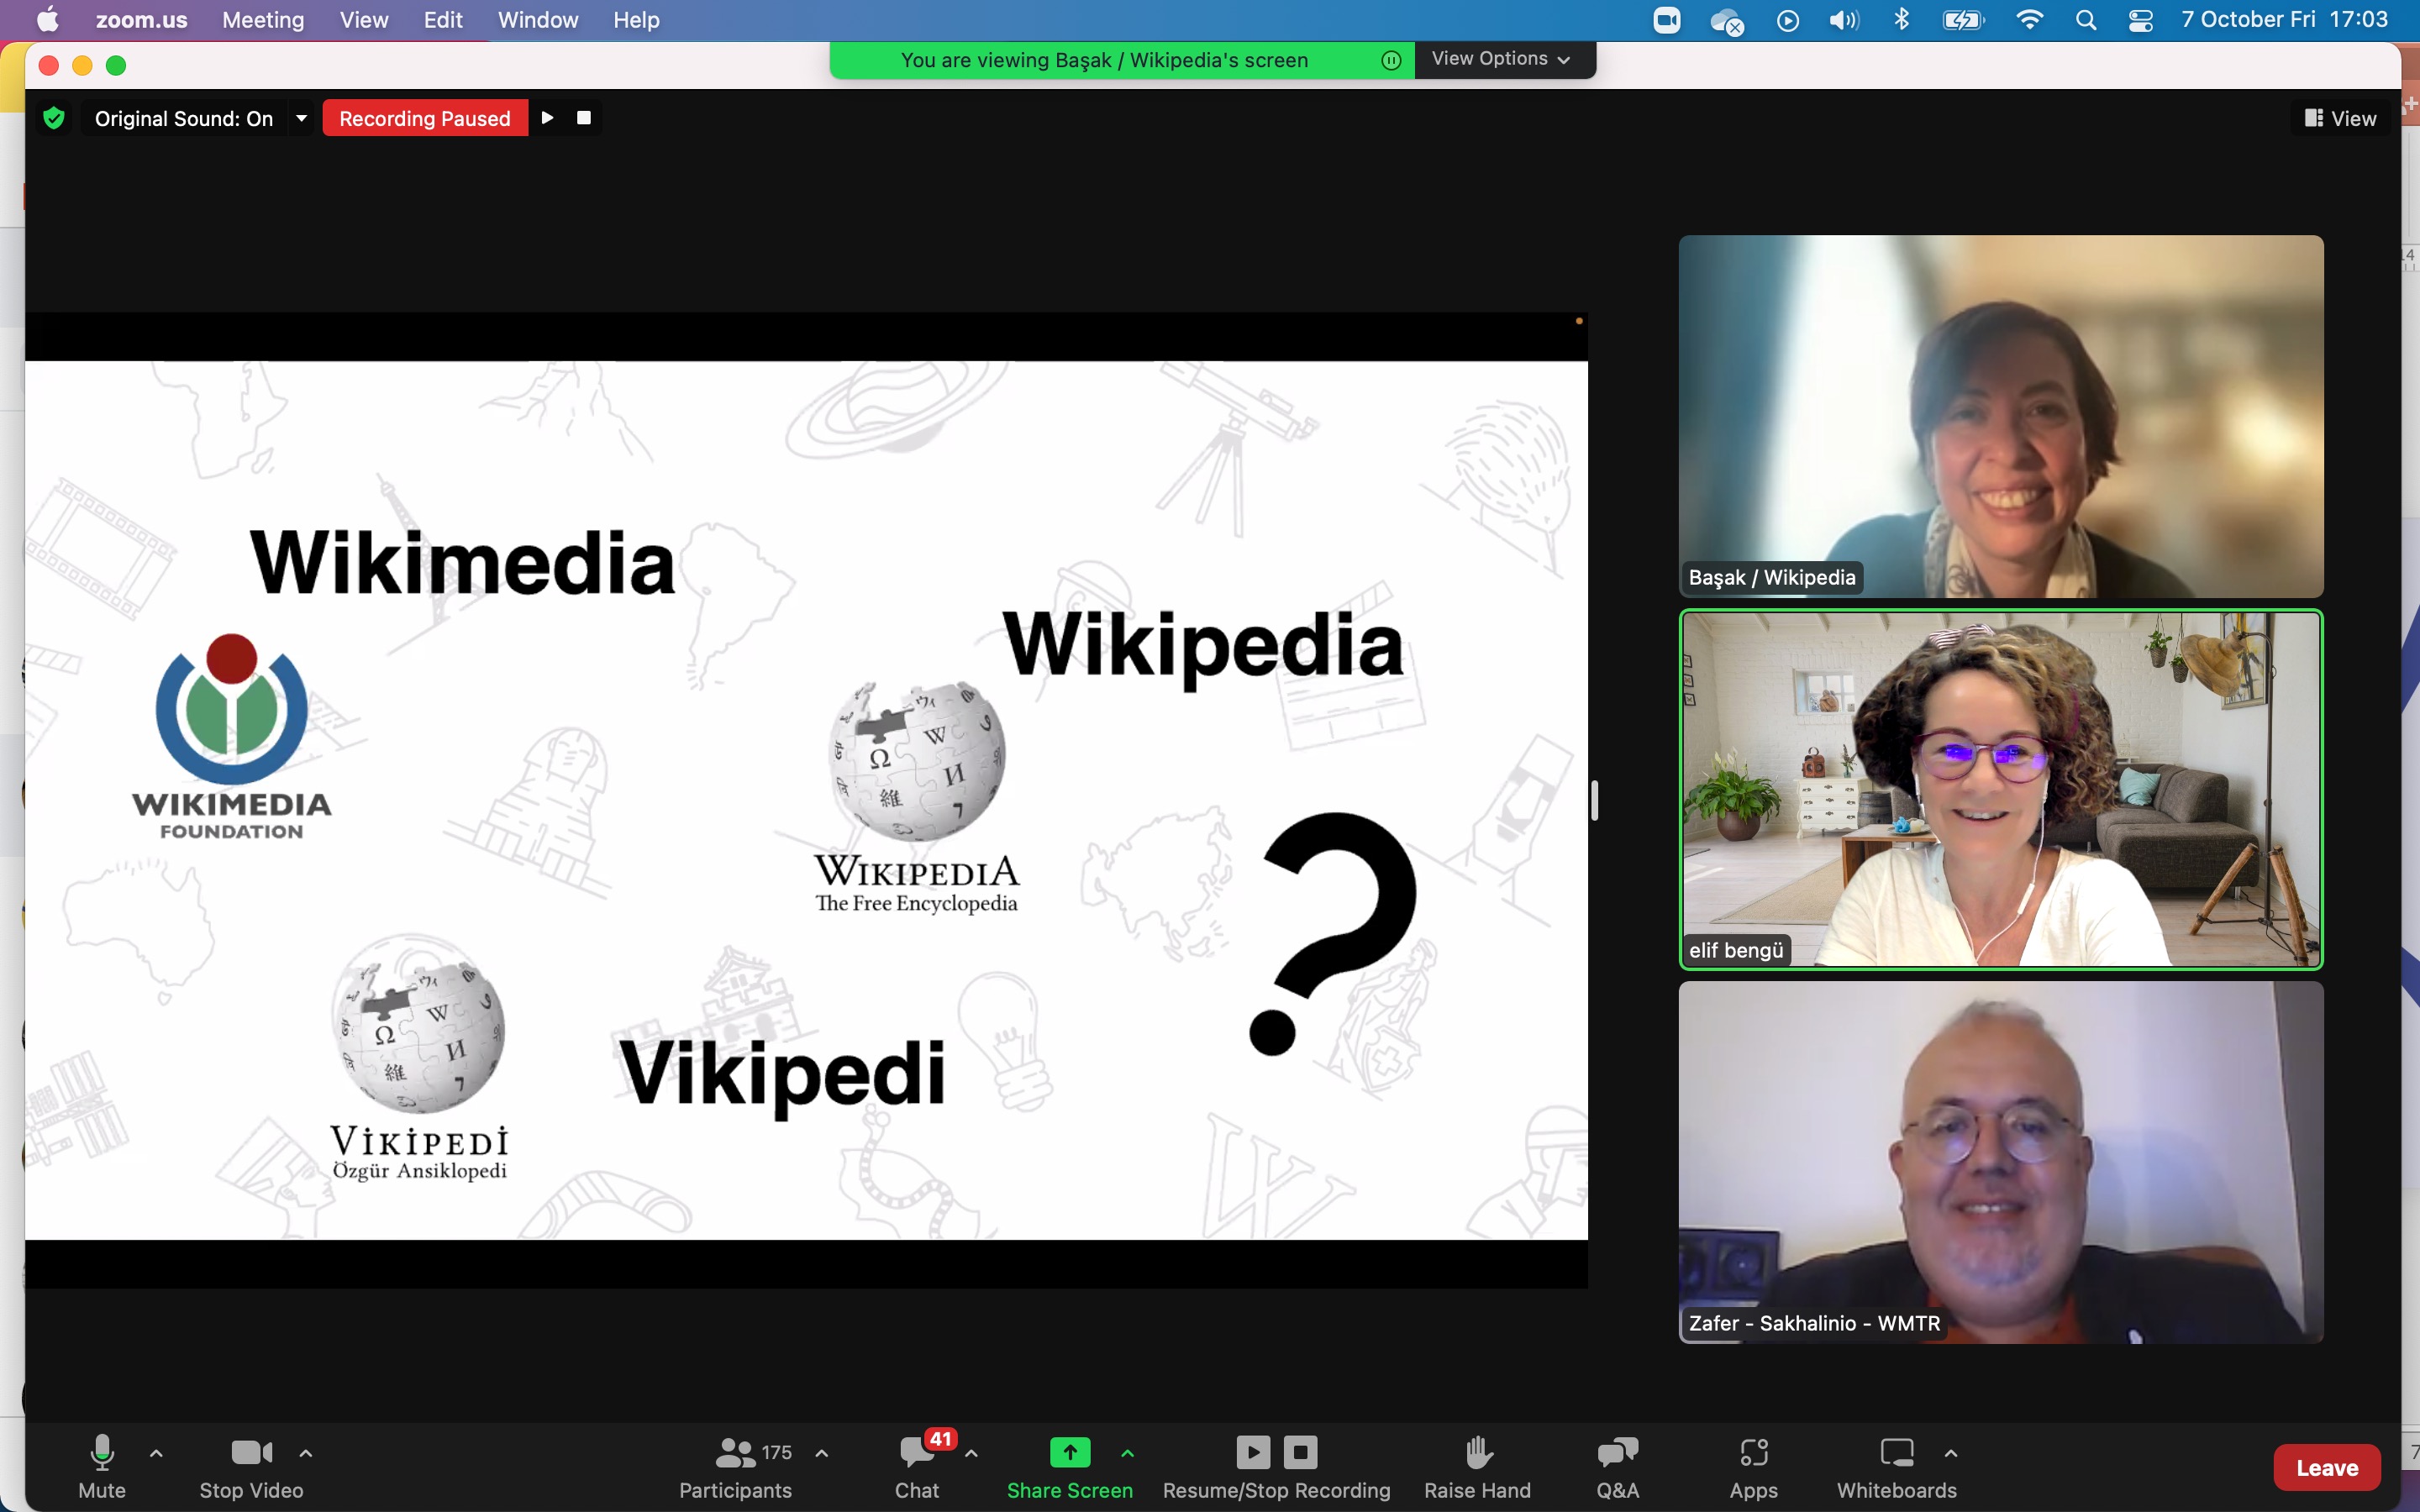
Task: Click the pause-share icon in green banner
Action: coord(1390,60)
